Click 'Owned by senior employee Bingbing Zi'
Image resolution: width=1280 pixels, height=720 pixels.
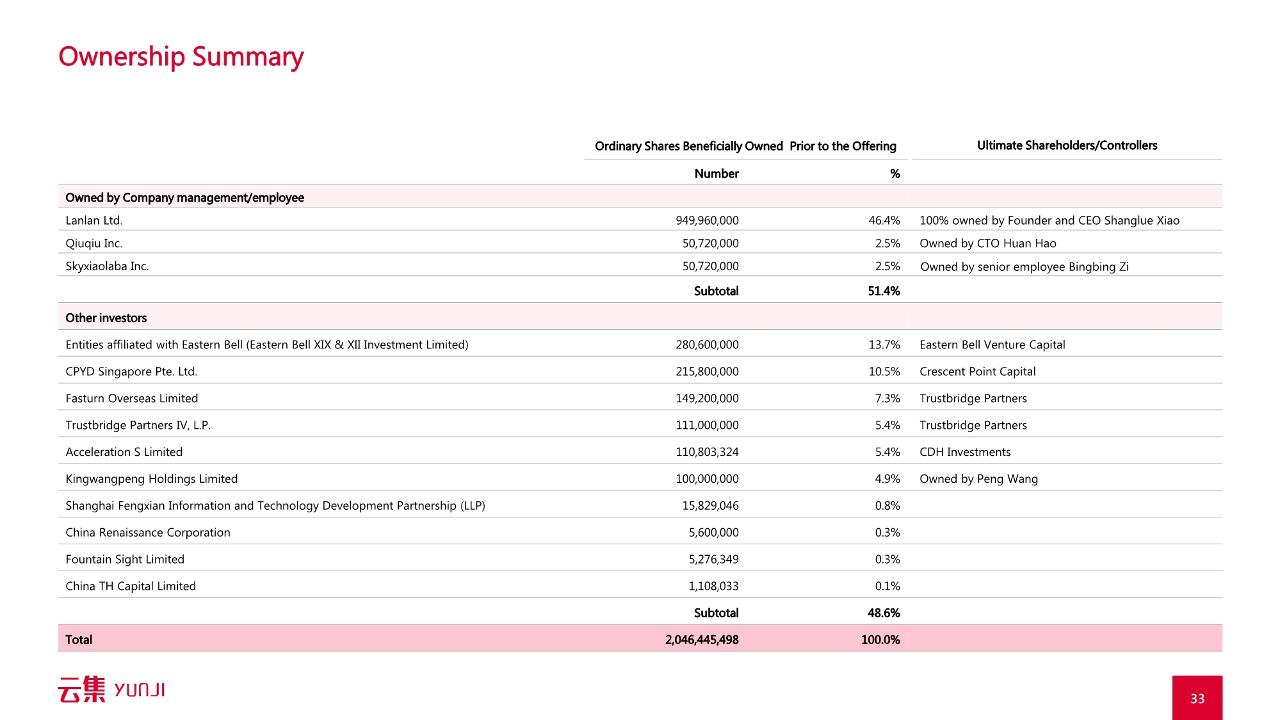click(x=1024, y=266)
